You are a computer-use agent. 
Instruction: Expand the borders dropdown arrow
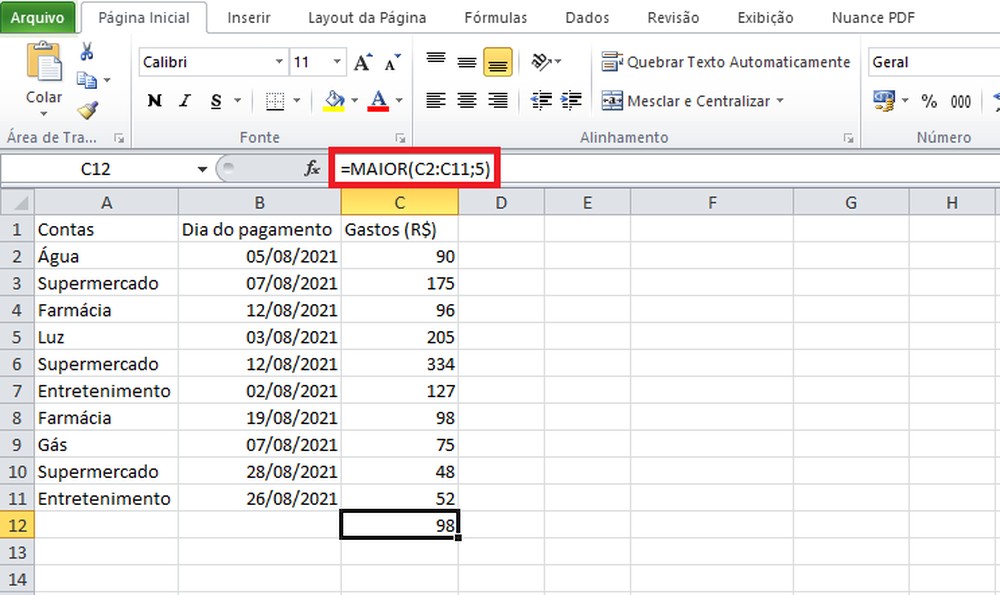[295, 101]
